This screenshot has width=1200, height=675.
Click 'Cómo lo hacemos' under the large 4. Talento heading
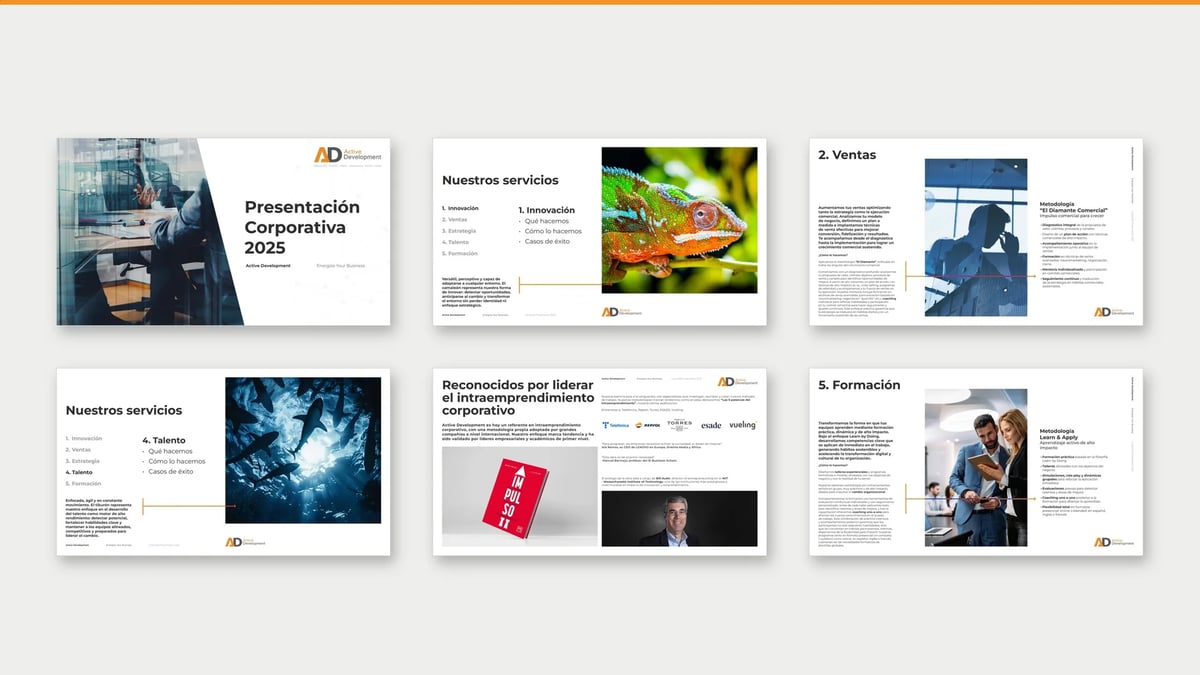[177, 461]
